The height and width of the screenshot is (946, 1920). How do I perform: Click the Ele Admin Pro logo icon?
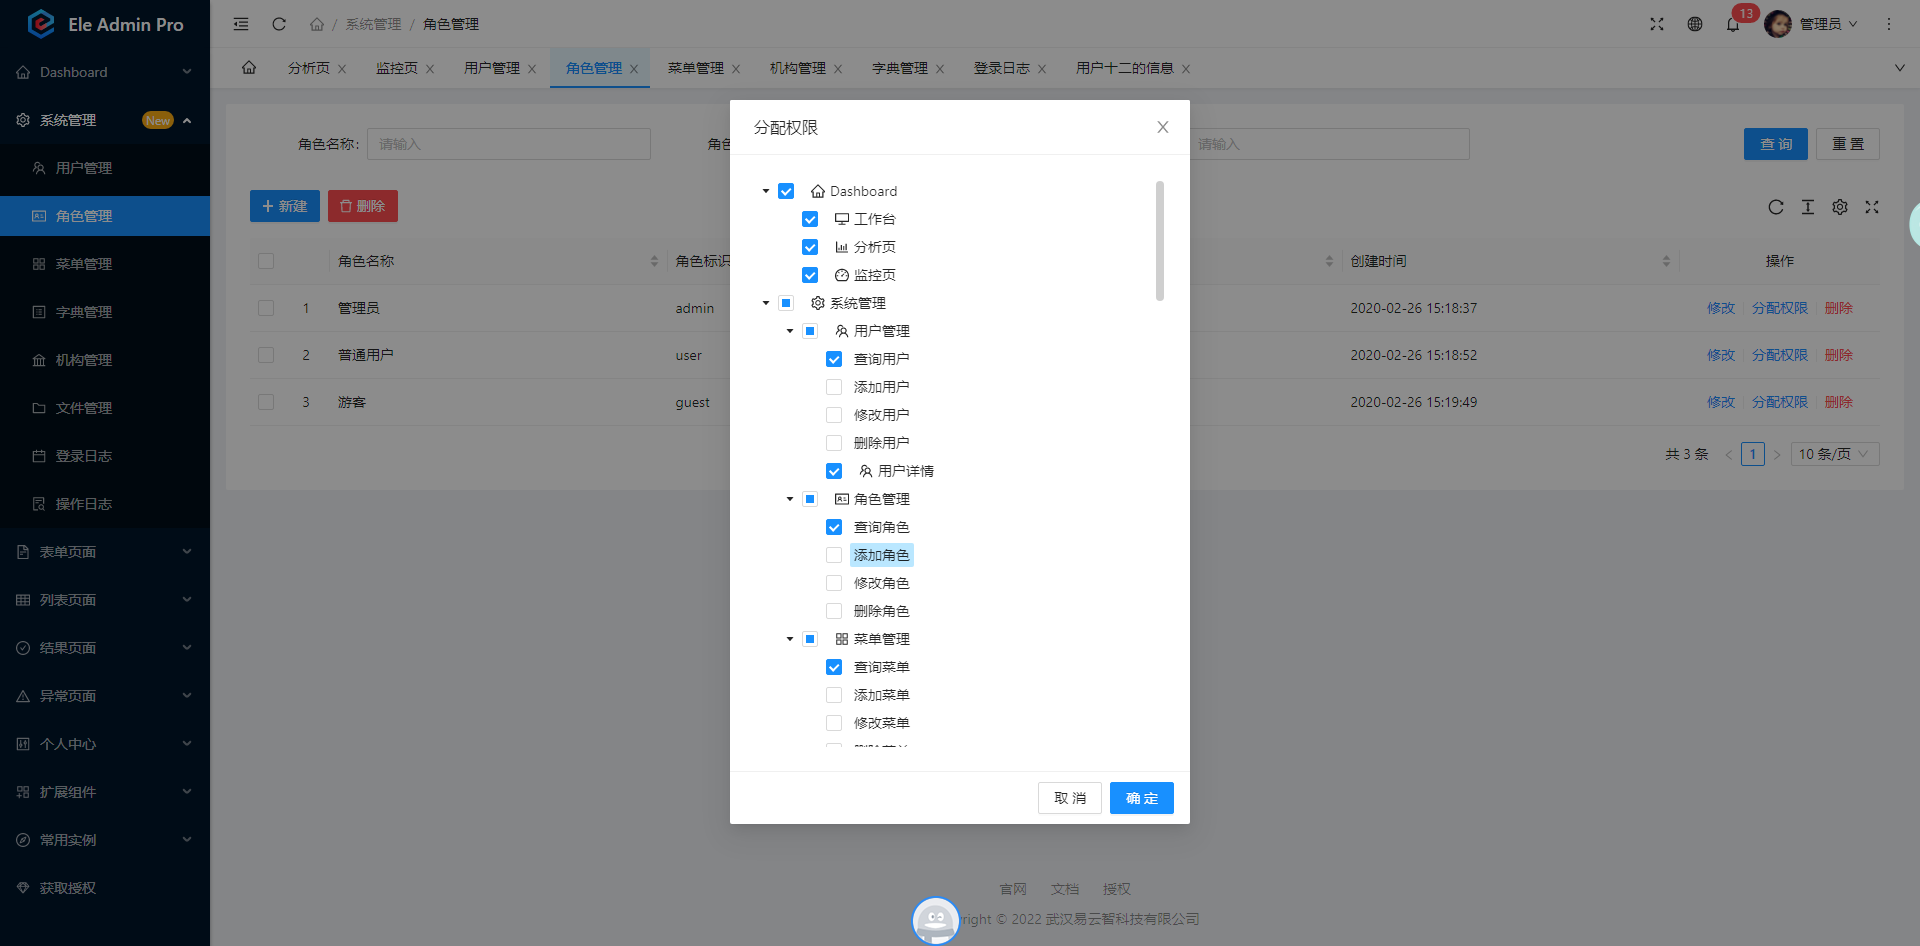40,23
